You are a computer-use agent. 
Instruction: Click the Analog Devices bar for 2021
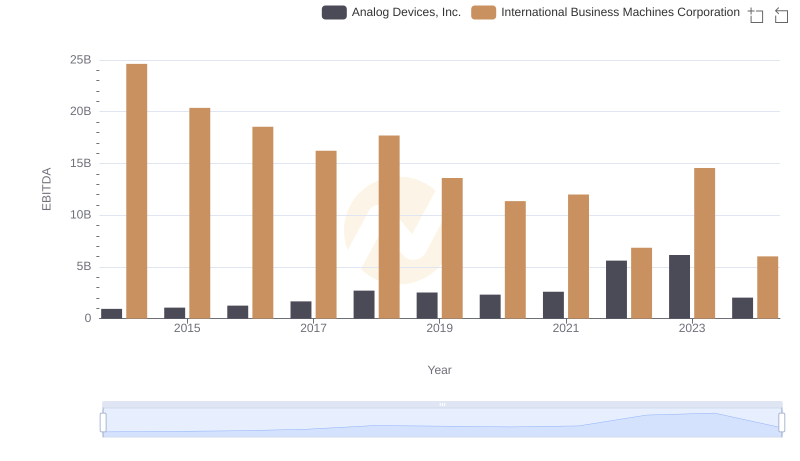[553, 305]
